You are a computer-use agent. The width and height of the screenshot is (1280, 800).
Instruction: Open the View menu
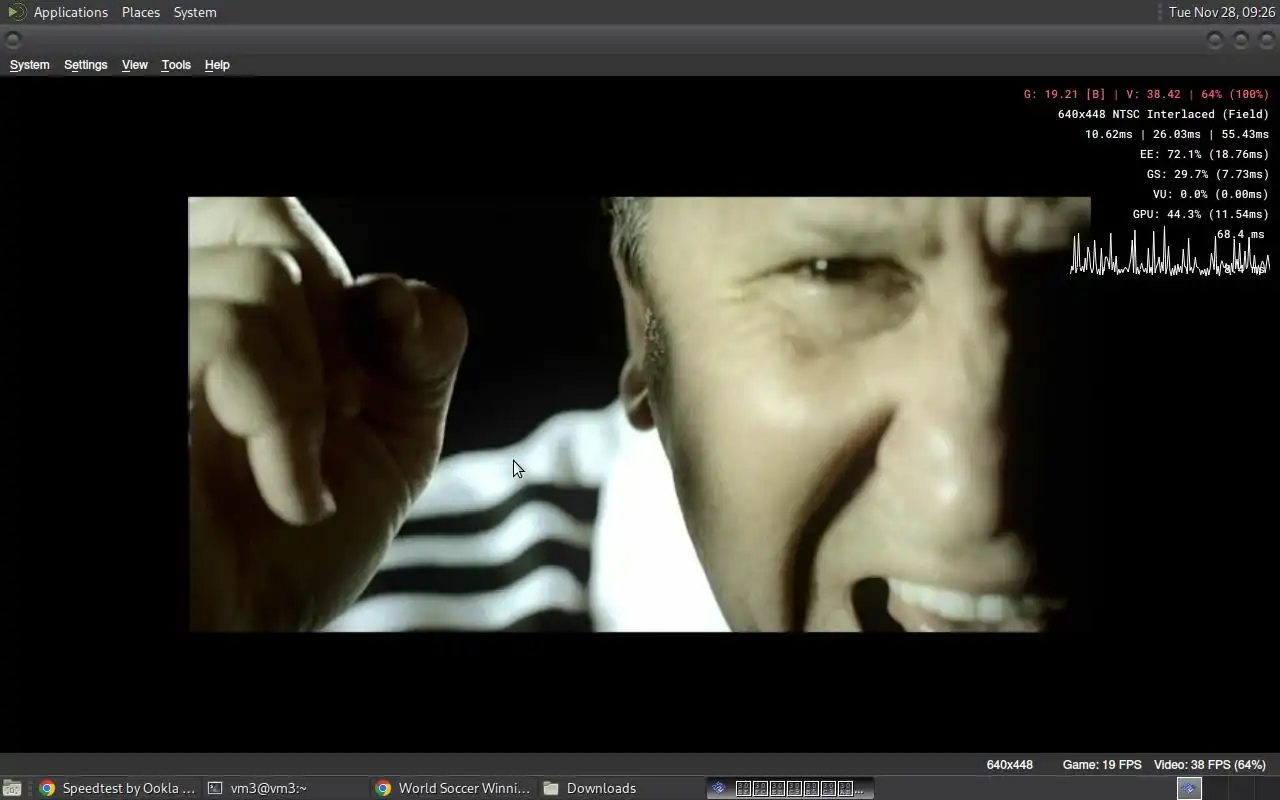point(134,65)
